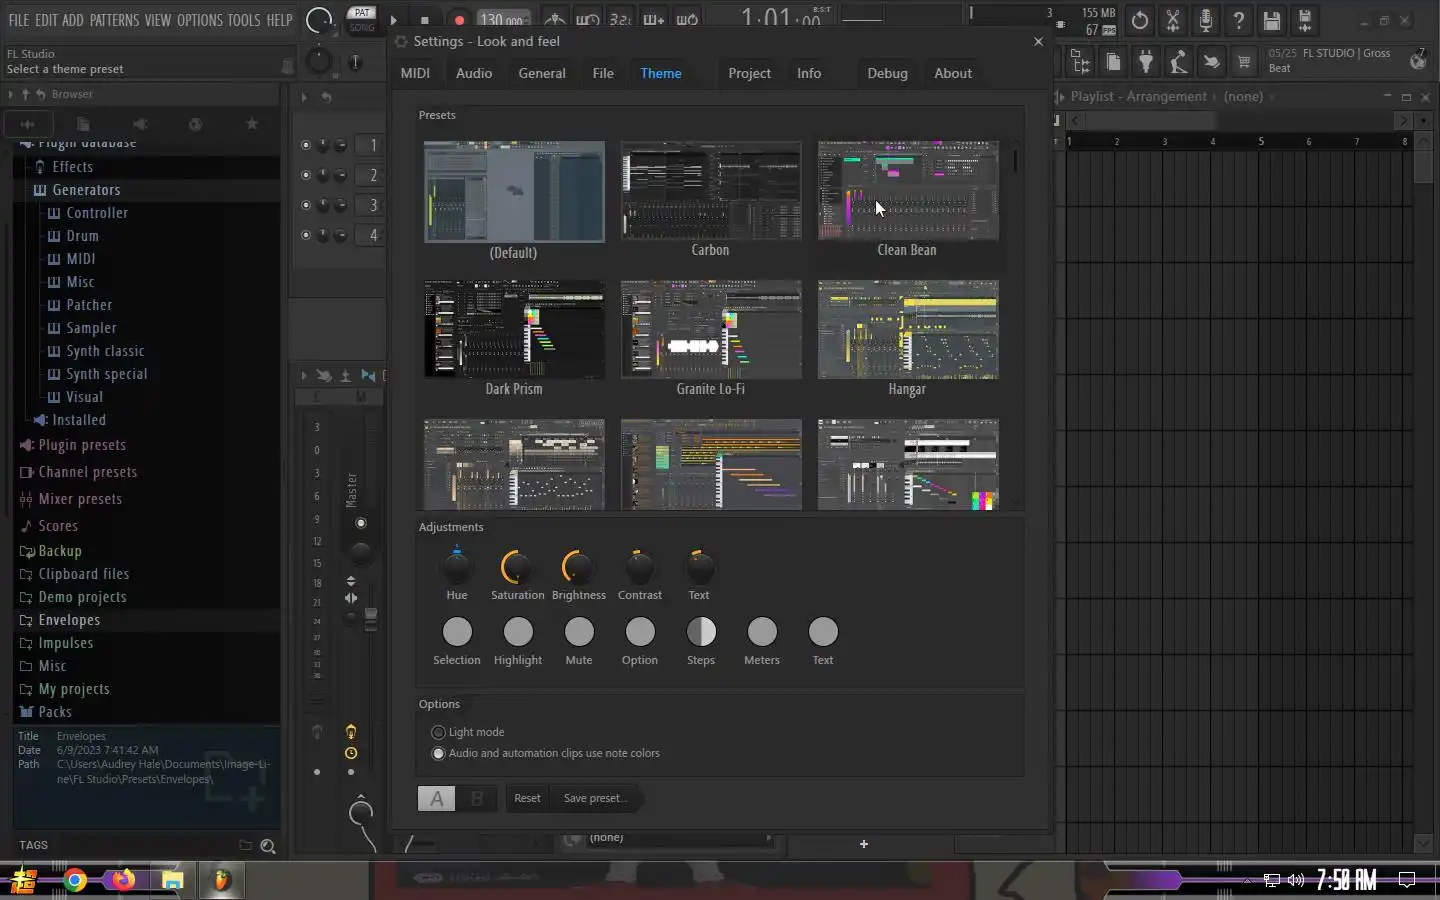Toggle mute light for channel 4
This screenshot has width=1440, height=900.
[x=306, y=235]
